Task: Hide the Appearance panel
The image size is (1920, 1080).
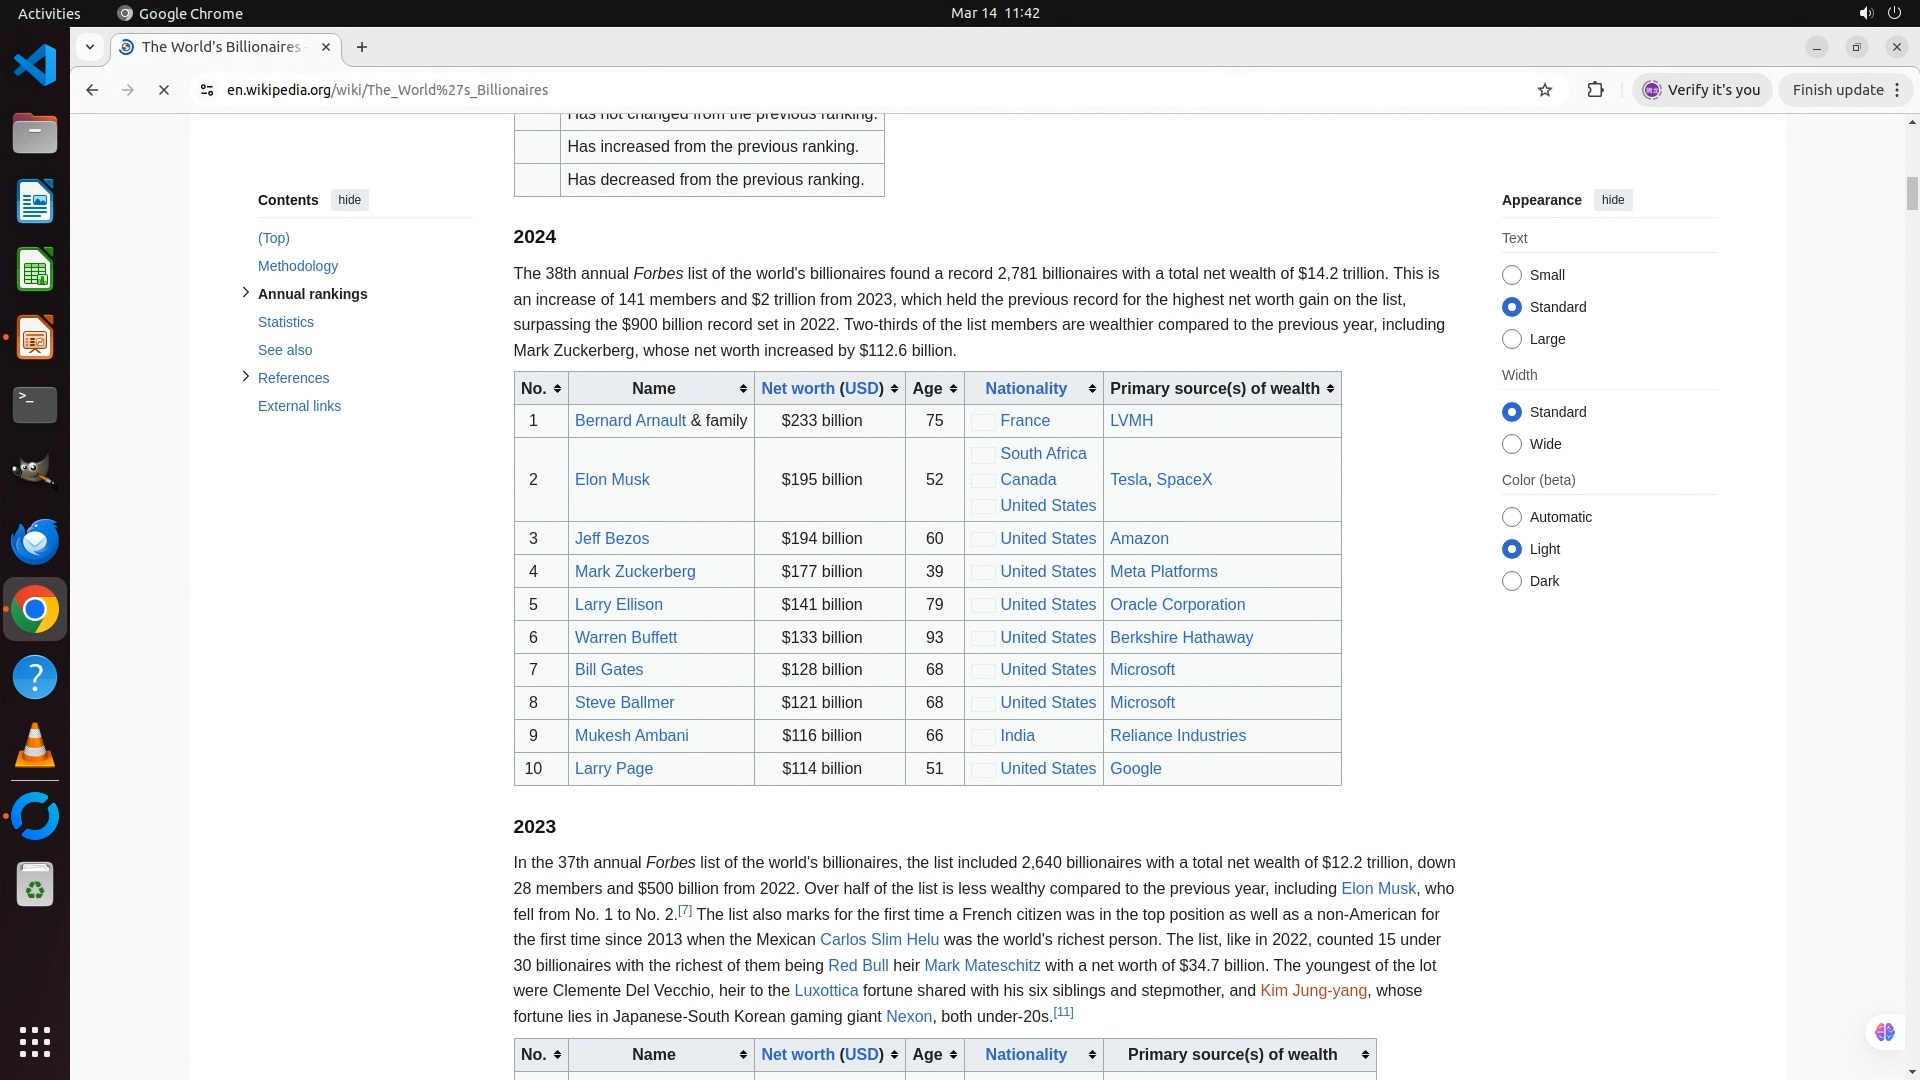Action: tap(1612, 200)
